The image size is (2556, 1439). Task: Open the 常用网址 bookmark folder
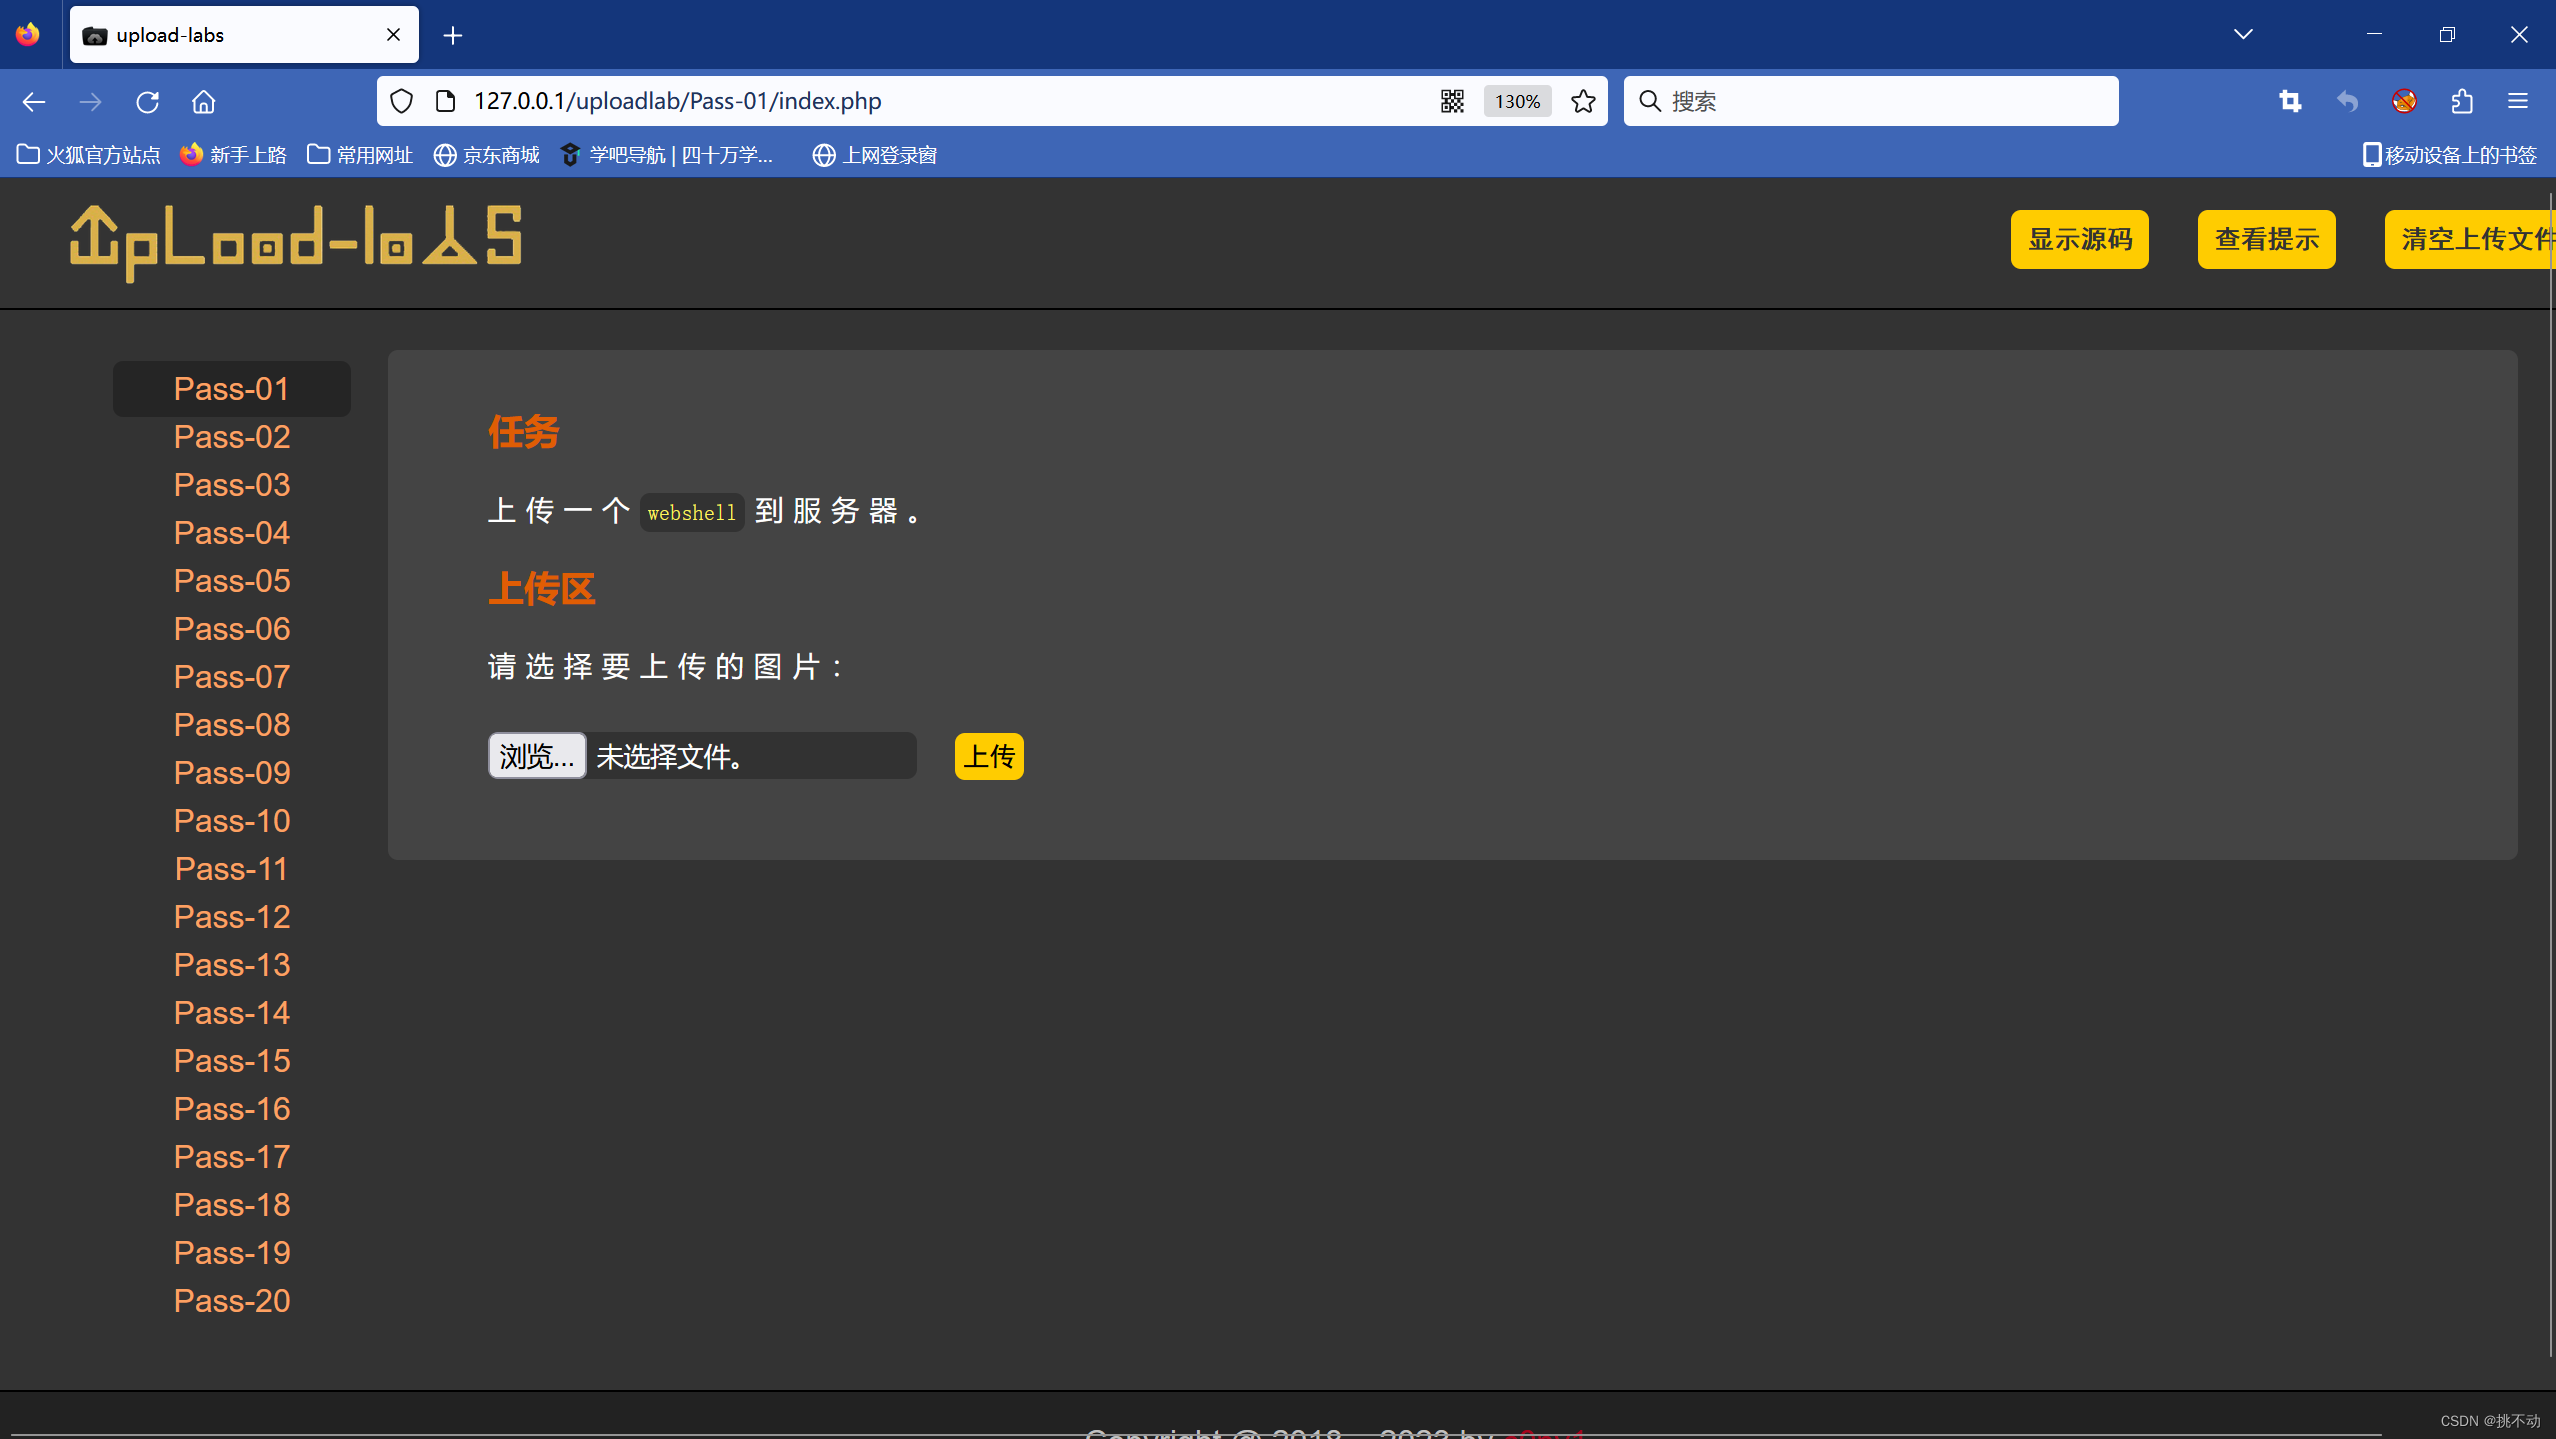(x=360, y=155)
